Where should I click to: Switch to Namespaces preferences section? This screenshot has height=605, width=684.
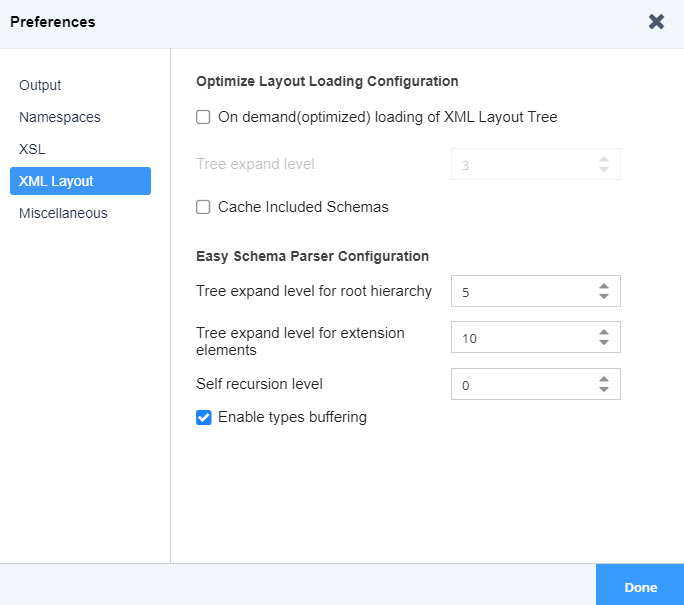click(x=59, y=117)
